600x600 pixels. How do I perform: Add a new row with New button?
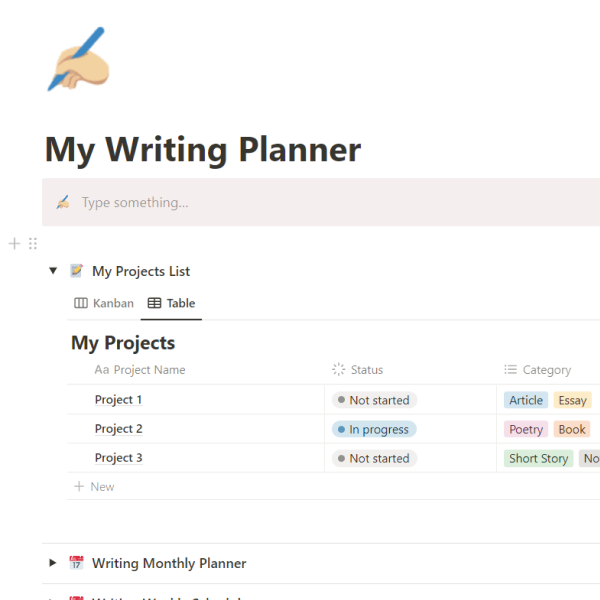(95, 487)
